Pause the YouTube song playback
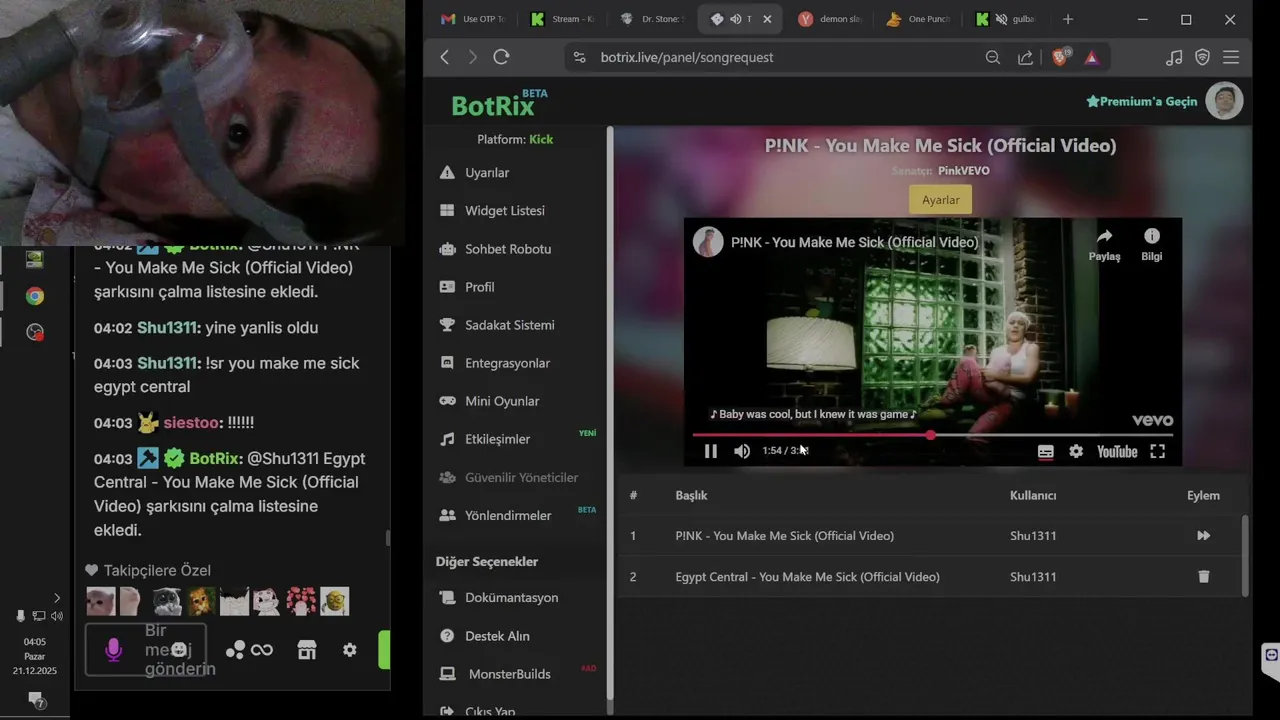1280x720 pixels. click(x=710, y=451)
